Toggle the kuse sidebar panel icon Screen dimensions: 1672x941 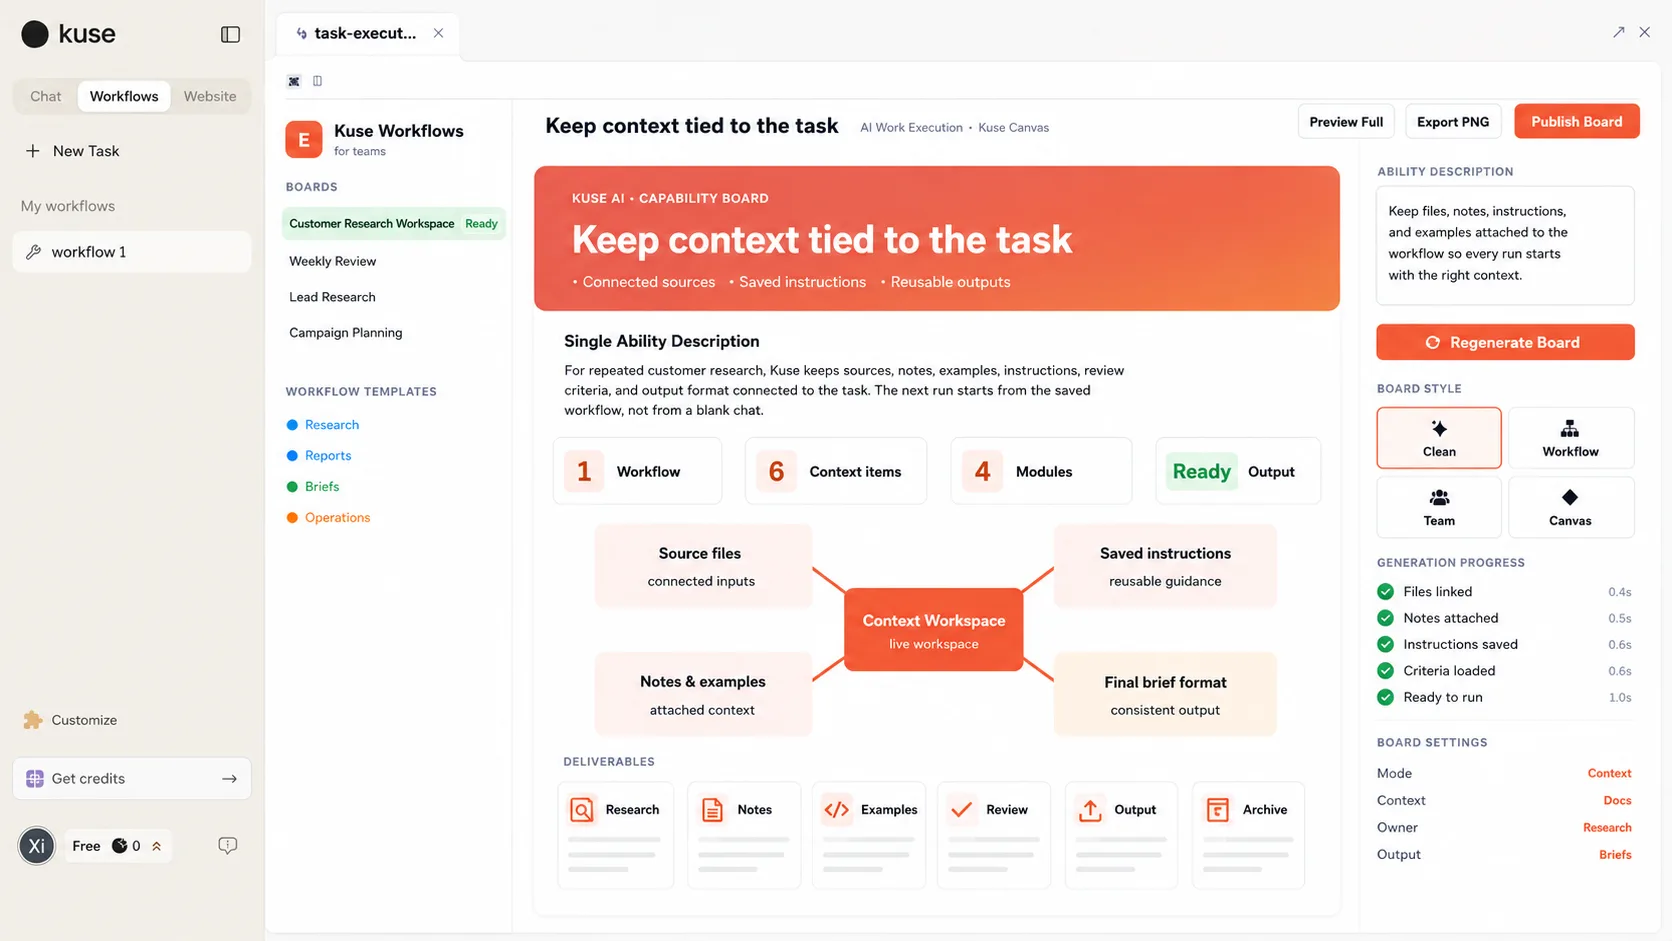(x=230, y=34)
